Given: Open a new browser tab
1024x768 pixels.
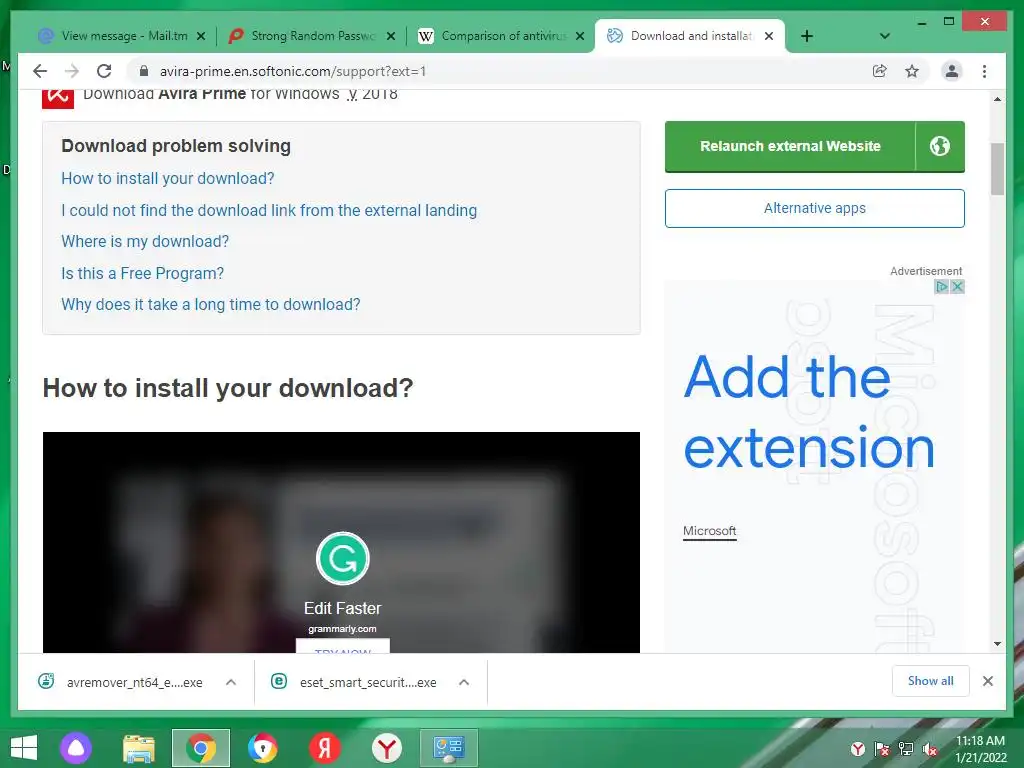Looking at the screenshot, I should tap(807, 36).
